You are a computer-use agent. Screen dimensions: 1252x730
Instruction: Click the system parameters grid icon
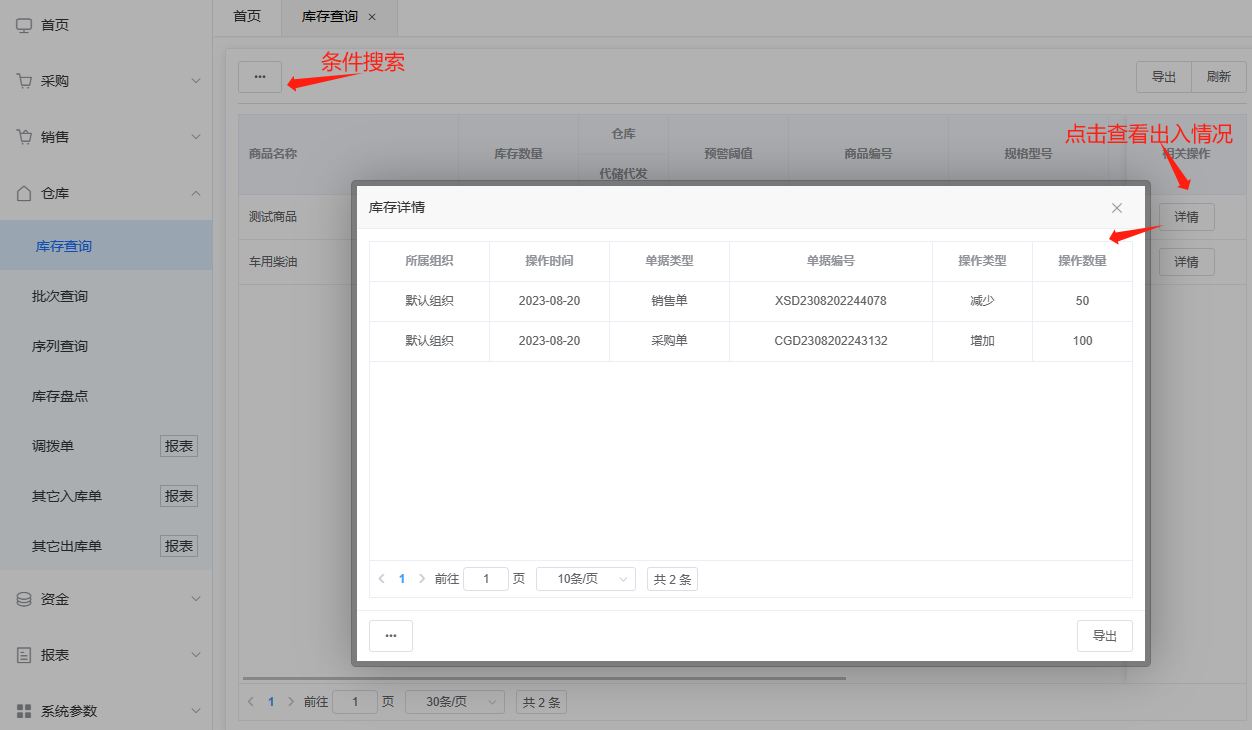pyautogui.click(x=24, y=711)
